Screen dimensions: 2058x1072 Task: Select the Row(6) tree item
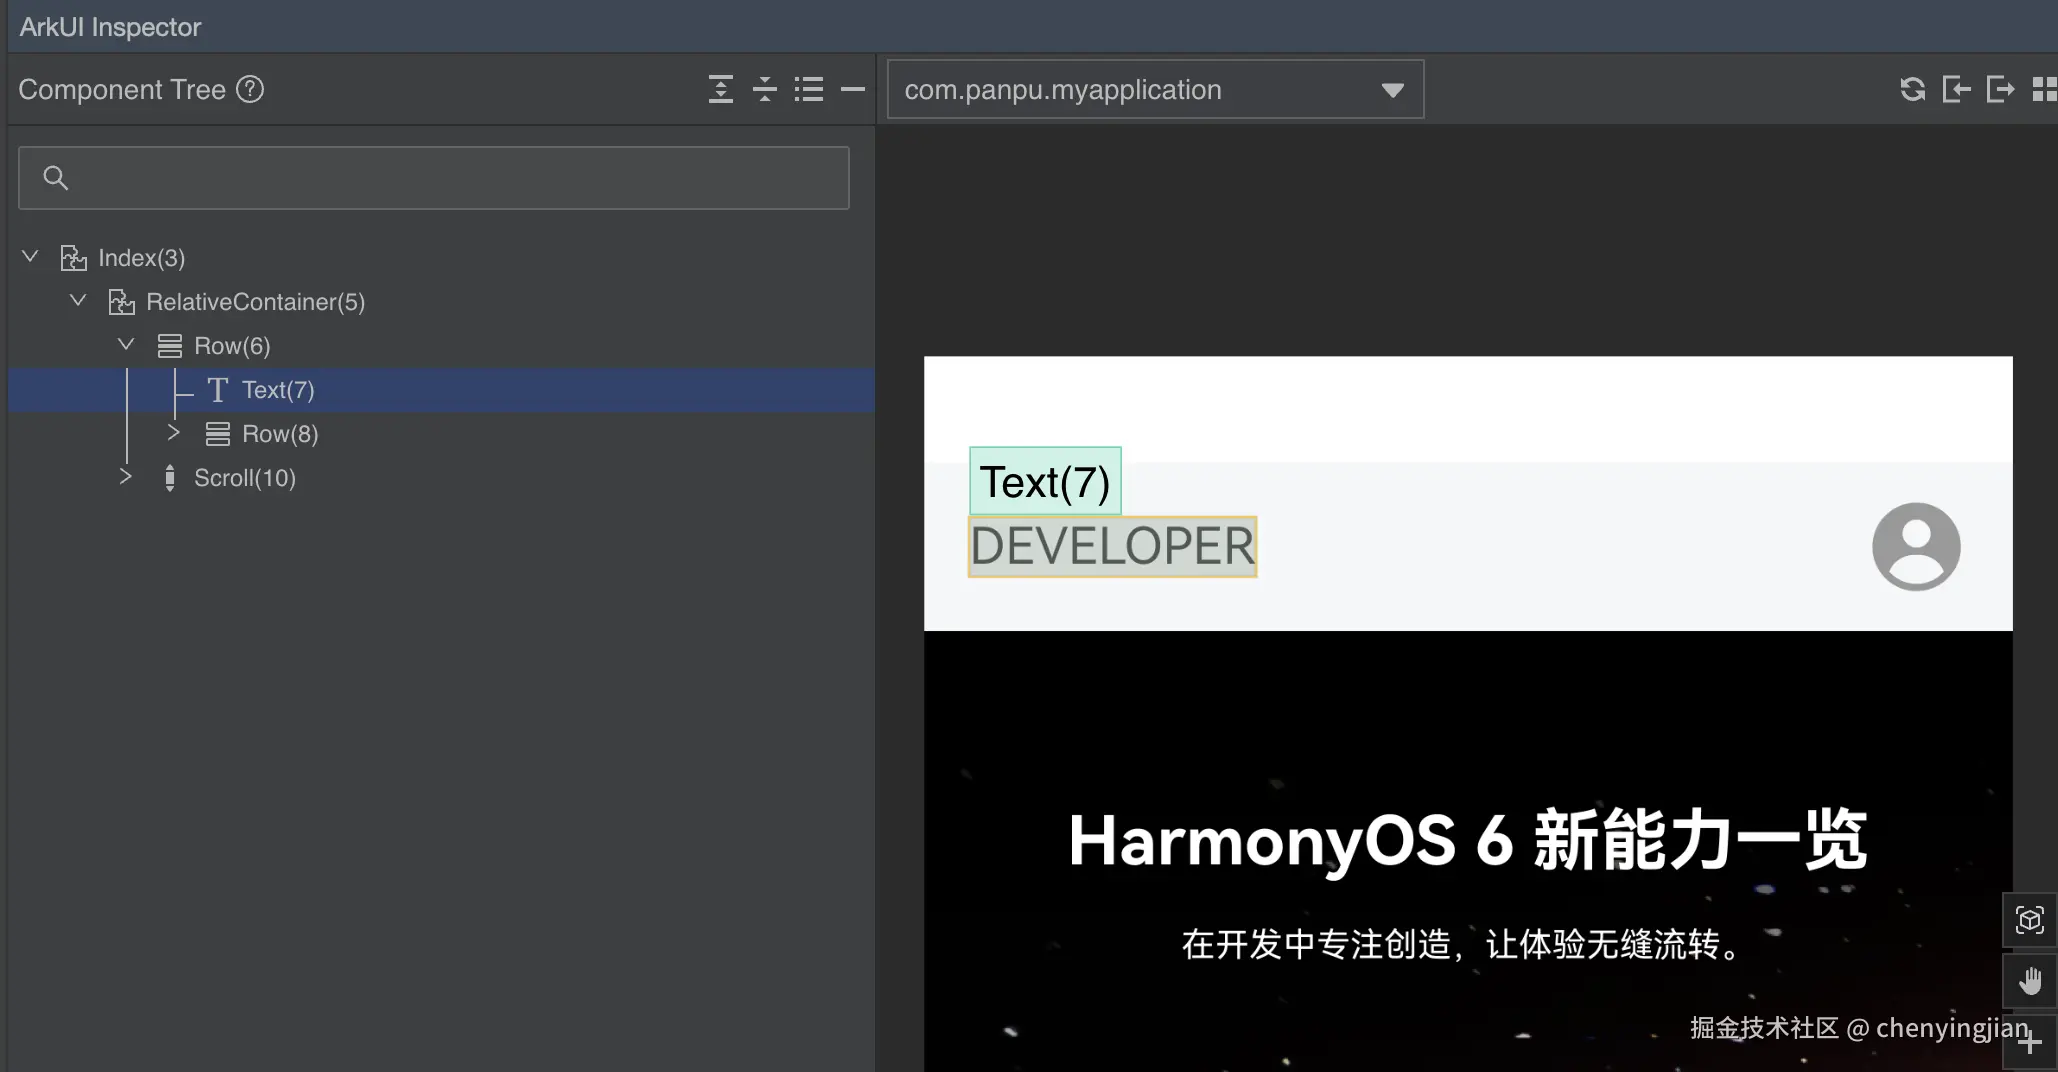point(441,346)
